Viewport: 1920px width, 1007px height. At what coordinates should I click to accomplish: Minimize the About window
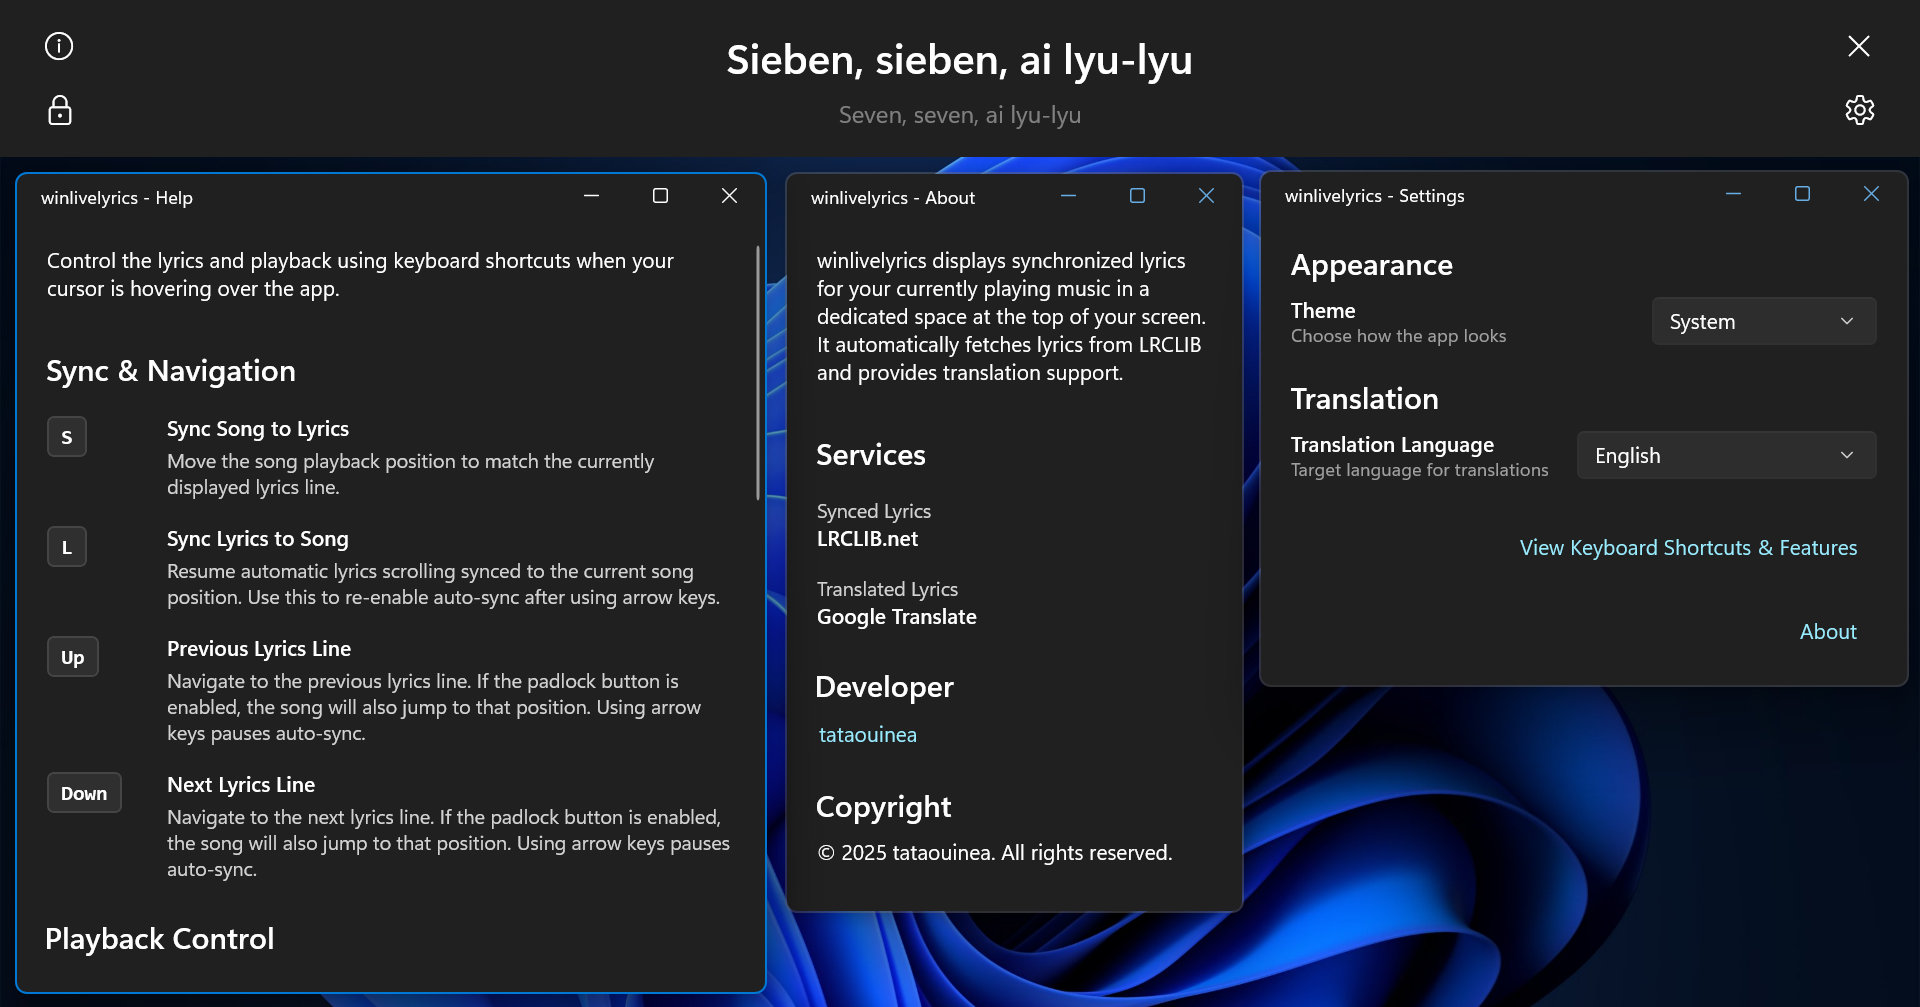tap(1069, 196)
